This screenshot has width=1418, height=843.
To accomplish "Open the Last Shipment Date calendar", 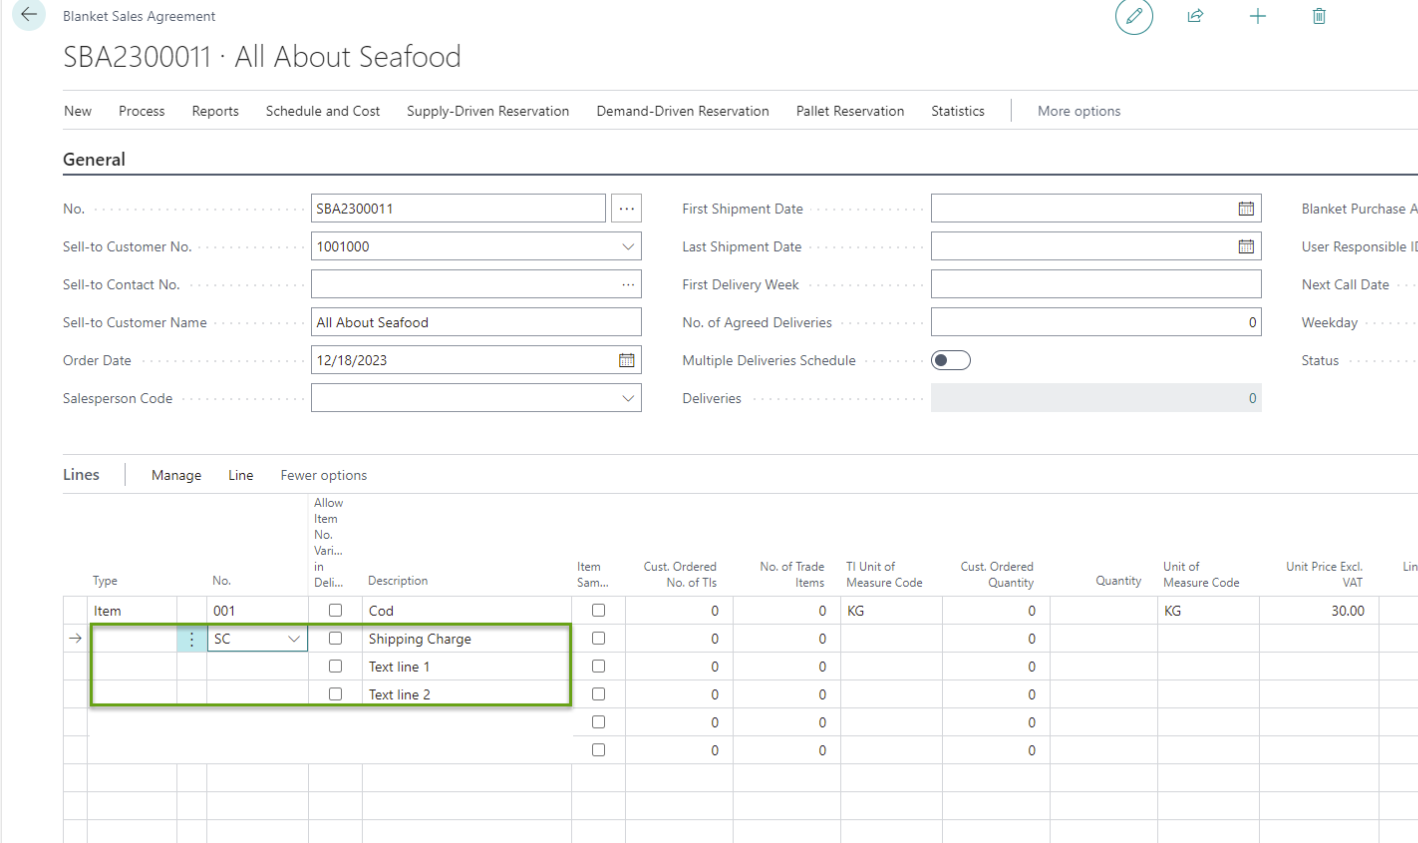I will 1246,246.
